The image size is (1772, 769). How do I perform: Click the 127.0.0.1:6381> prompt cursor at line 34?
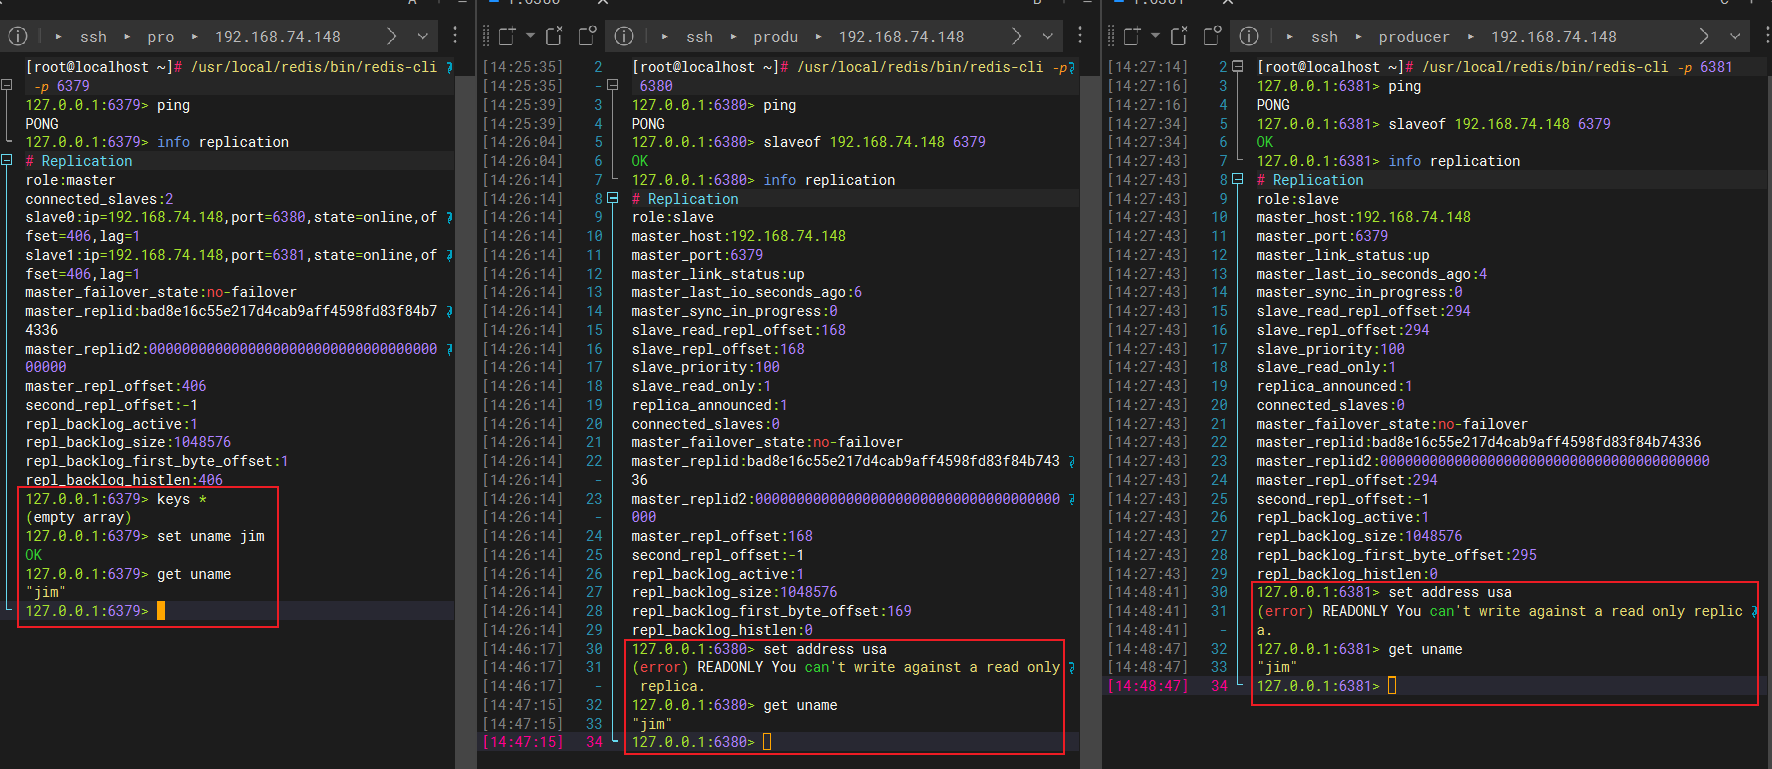click(x=1392, y=686)
